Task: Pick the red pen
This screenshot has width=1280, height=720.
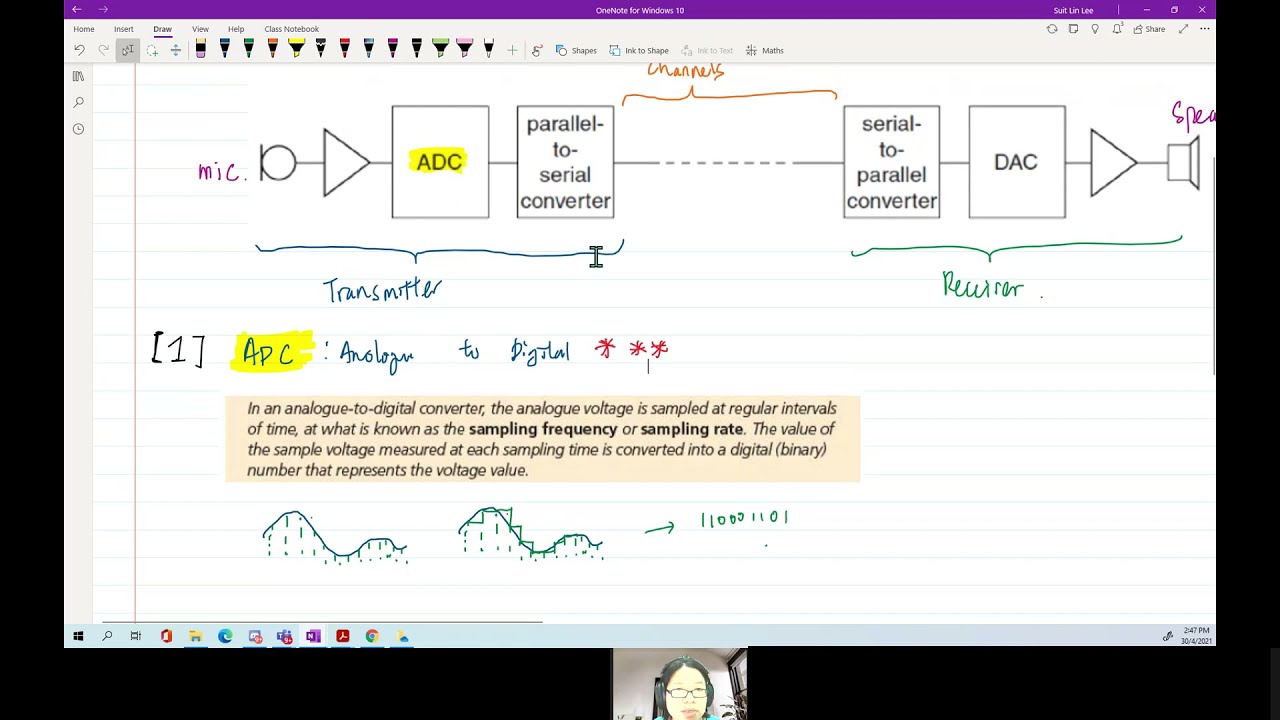Action: [x=344, y=49]
